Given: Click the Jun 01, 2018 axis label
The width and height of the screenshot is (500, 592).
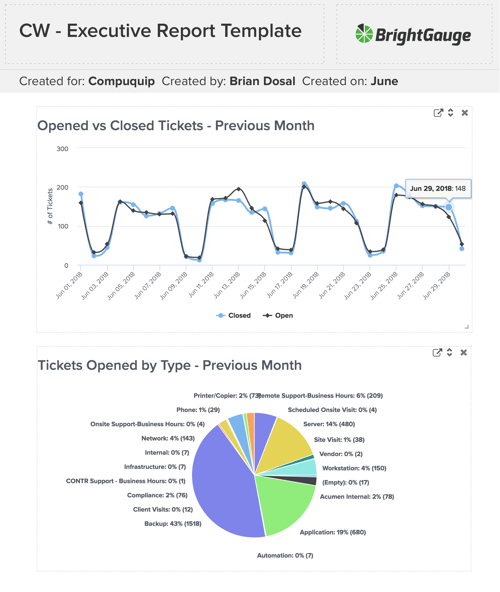Looking at the screenshot, I should [x=69, y=285].
